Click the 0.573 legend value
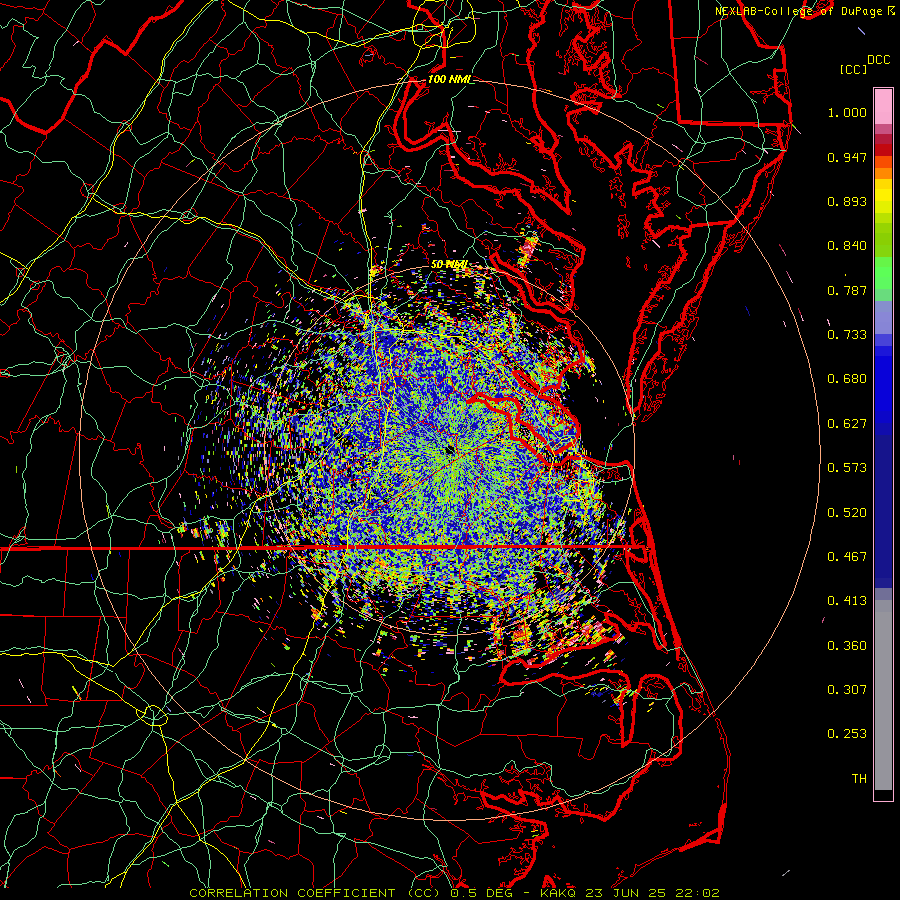The height and width of the screenshot is (900, 900). [x=847, y=468]
